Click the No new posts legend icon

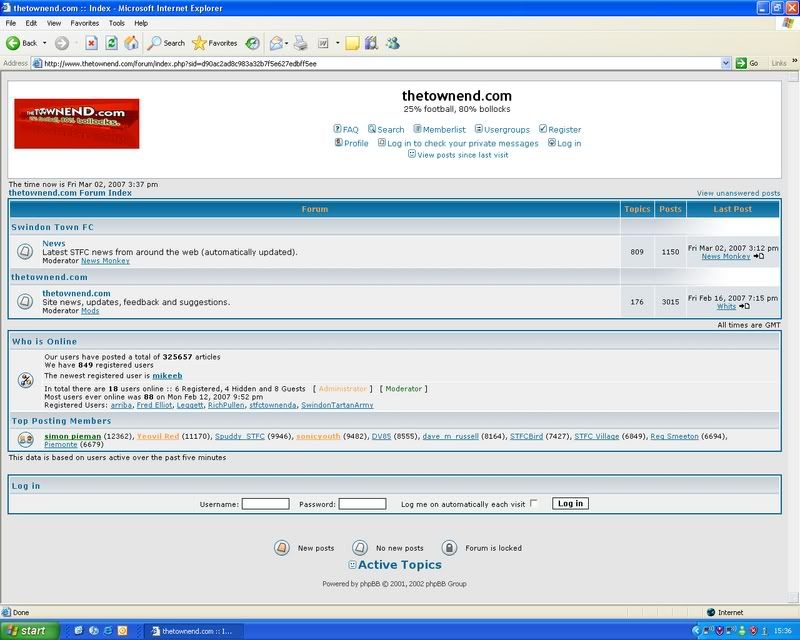pyautogui.click(x=360, y=548)
